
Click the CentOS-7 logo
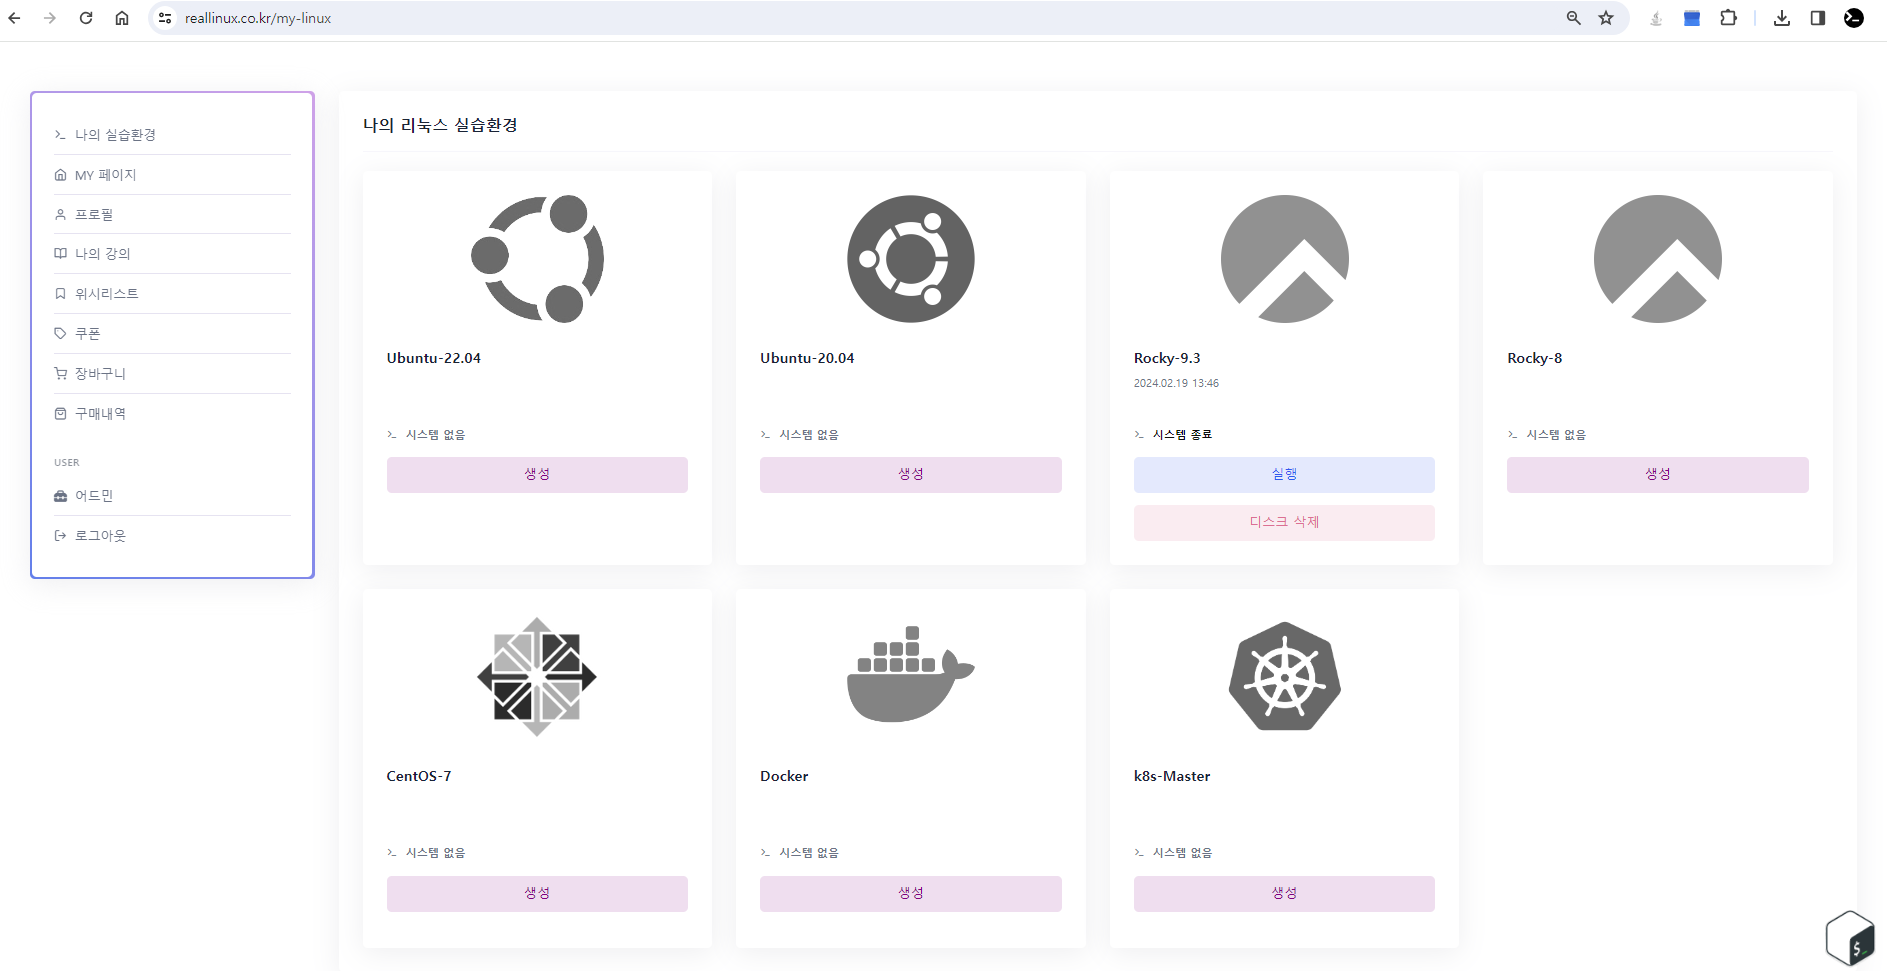tap(537, 677)
